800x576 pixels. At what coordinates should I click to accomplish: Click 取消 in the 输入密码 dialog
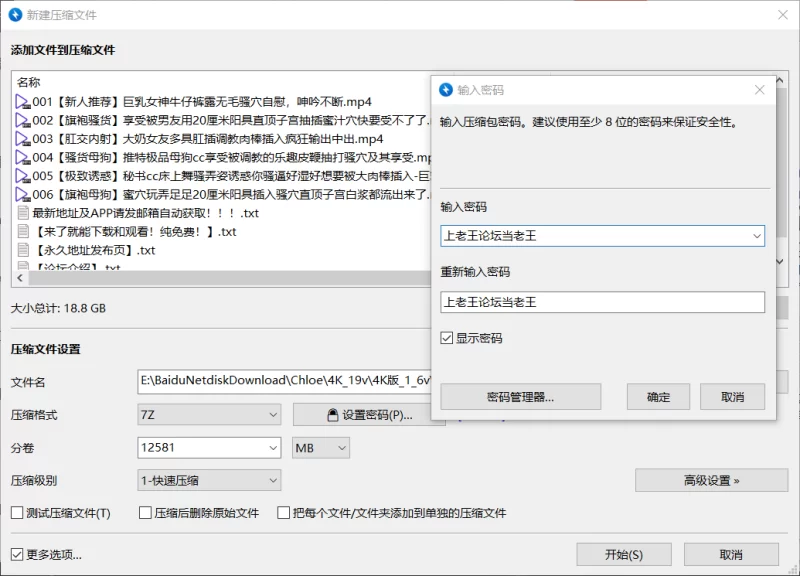click(732, 397)
